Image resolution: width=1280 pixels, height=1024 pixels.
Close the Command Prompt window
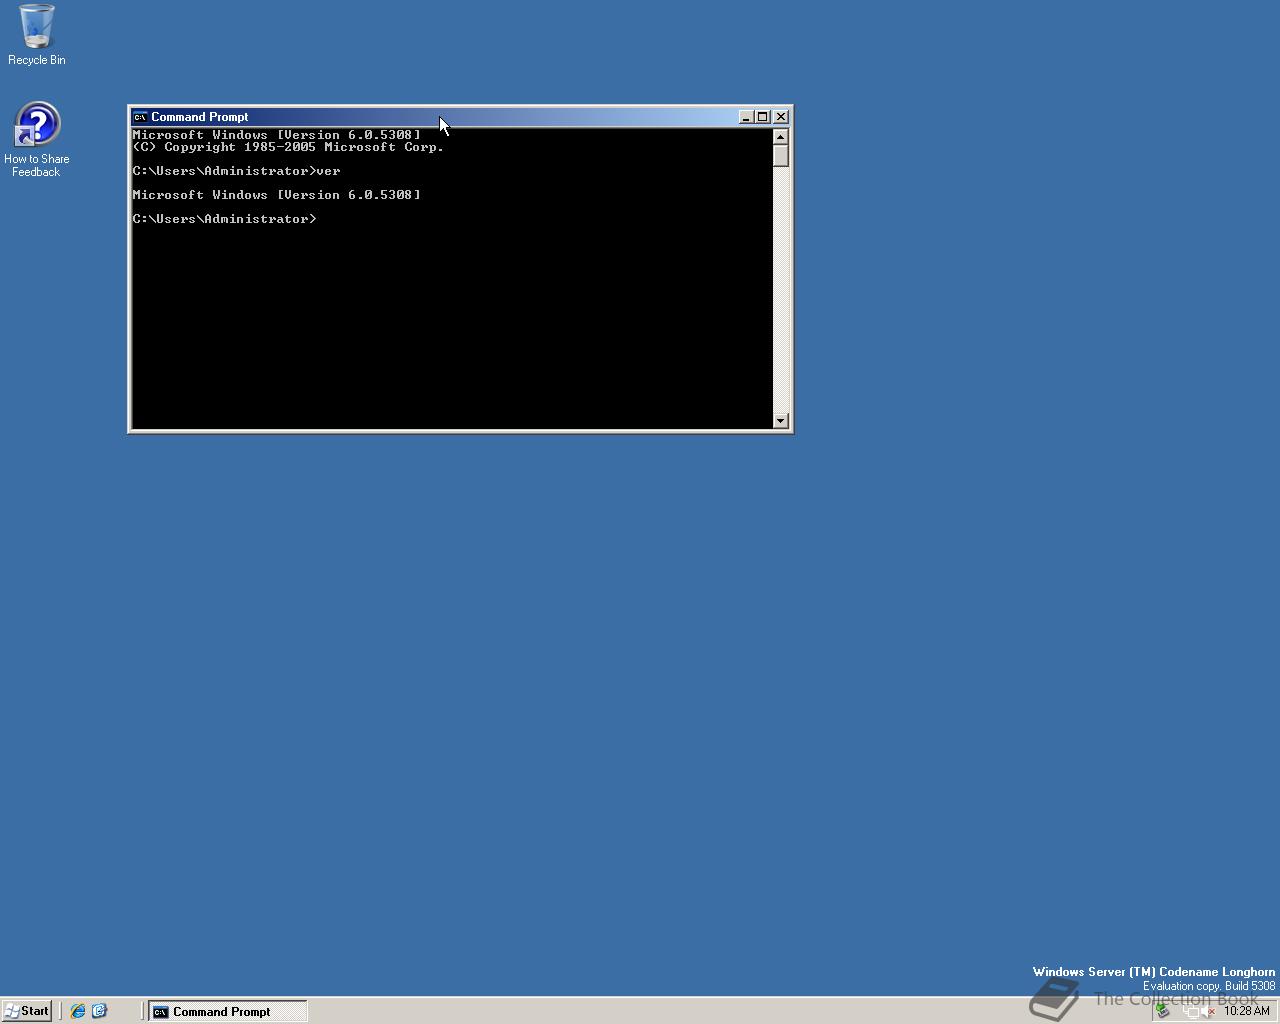pos(781,117)
